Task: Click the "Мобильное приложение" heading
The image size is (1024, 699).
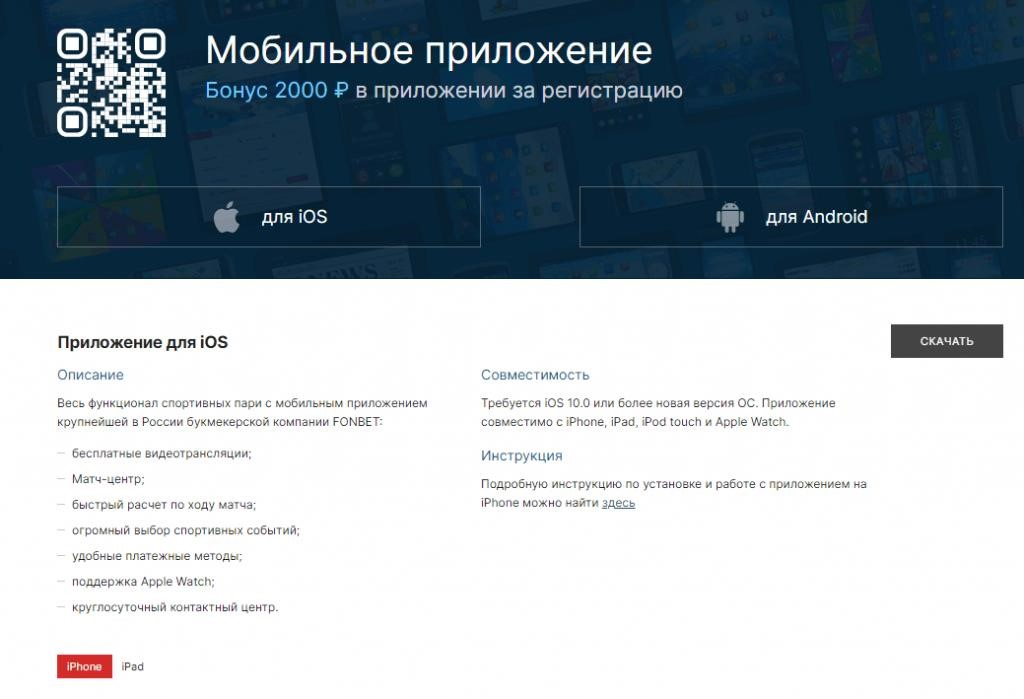Action: coord(429,50)
